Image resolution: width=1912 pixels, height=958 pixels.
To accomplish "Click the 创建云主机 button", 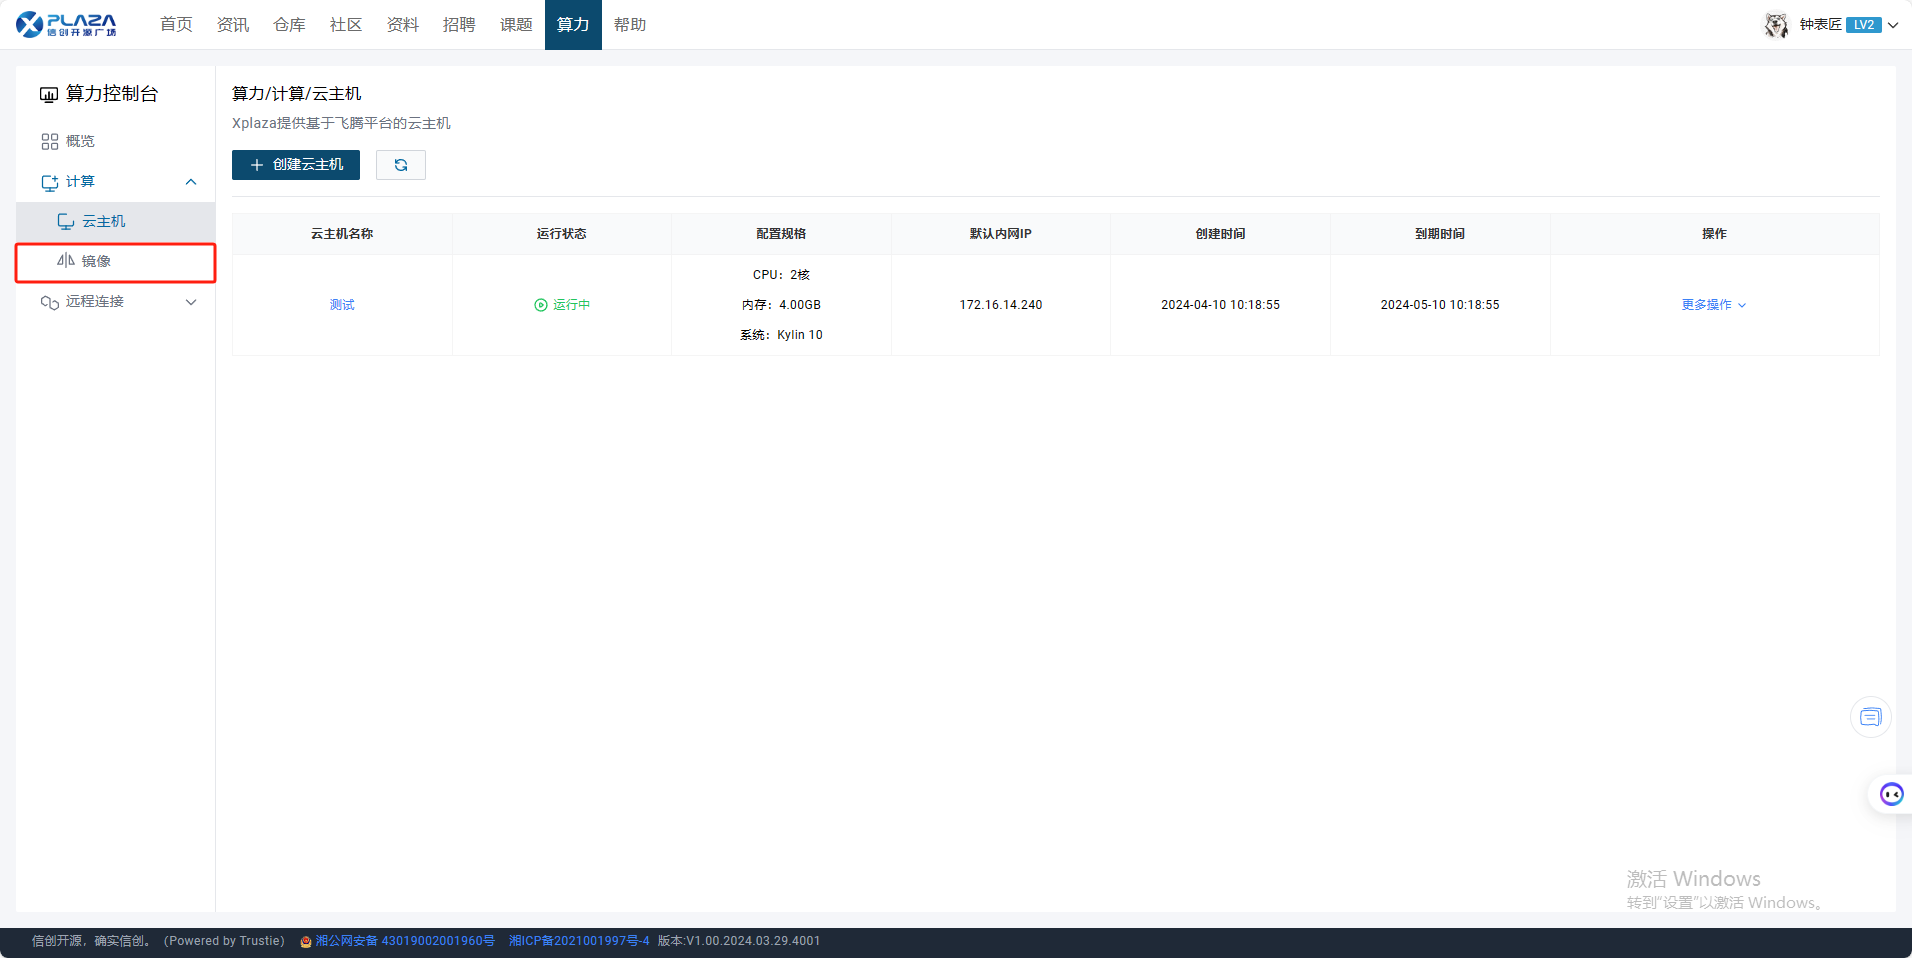I will 296,165.
